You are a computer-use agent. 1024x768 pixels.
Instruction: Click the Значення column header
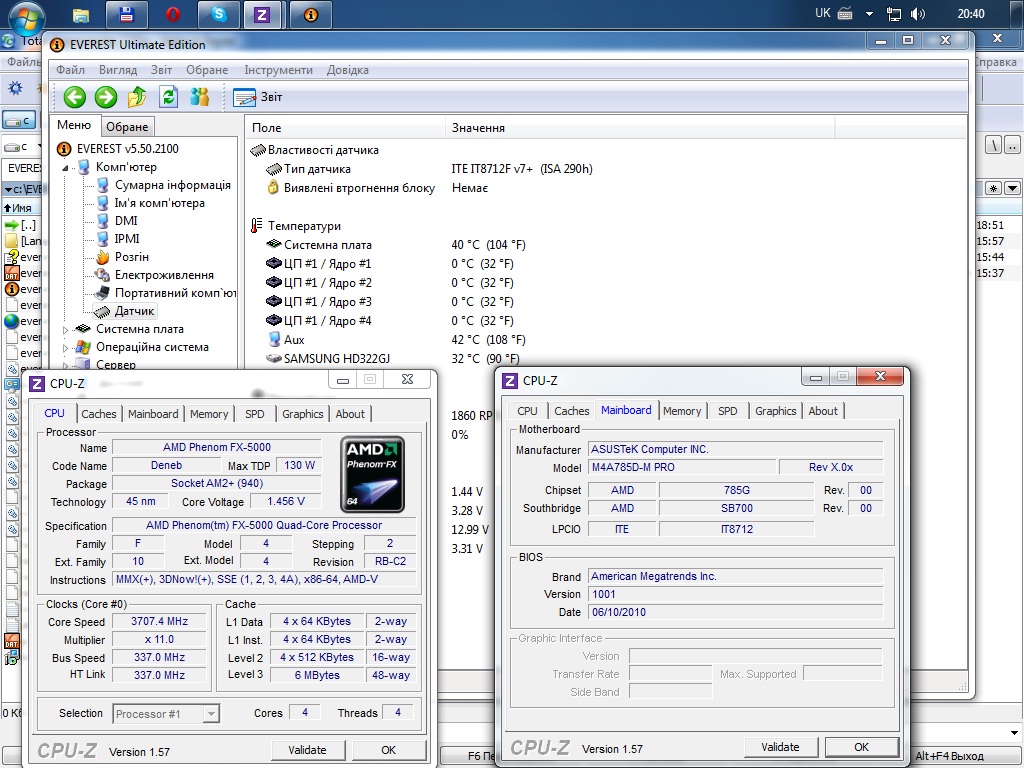point(640,128)
